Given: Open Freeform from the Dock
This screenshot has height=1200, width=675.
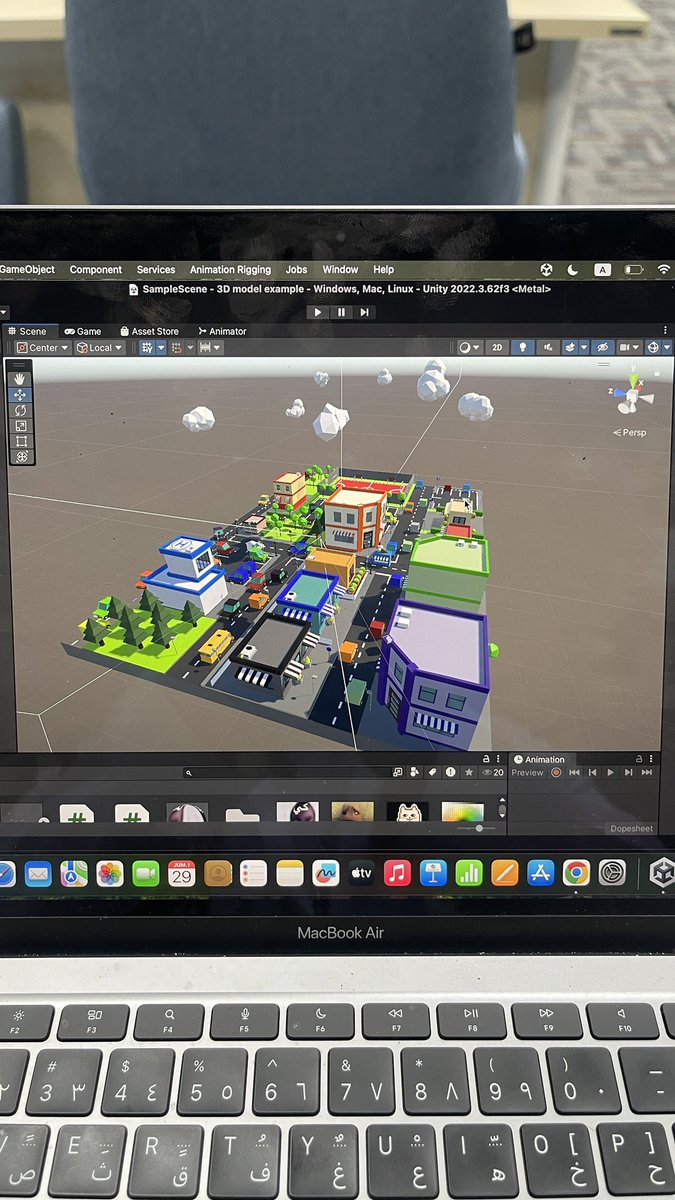Looking at the screenshot, I should 326,873.
